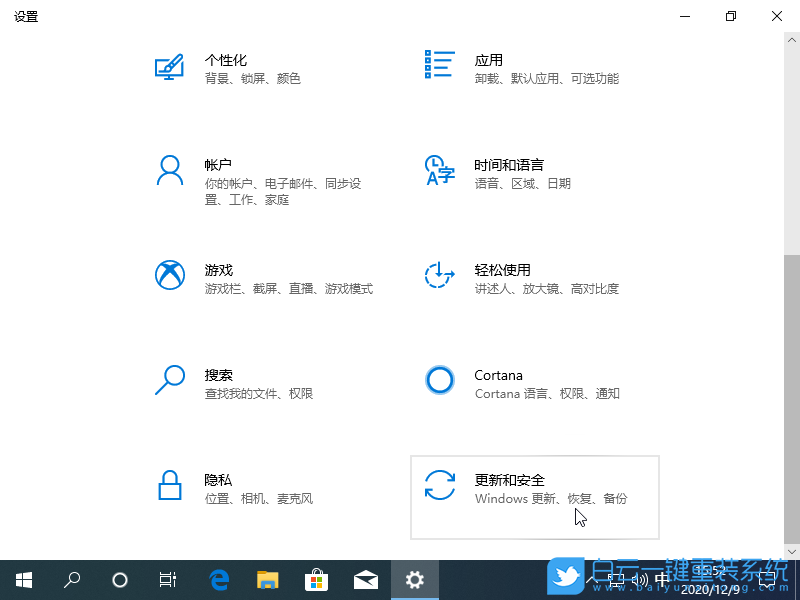This screenshot has height=600, width=800.
Task: Open Task View from the taskbar
Action: tap(167, 580)
